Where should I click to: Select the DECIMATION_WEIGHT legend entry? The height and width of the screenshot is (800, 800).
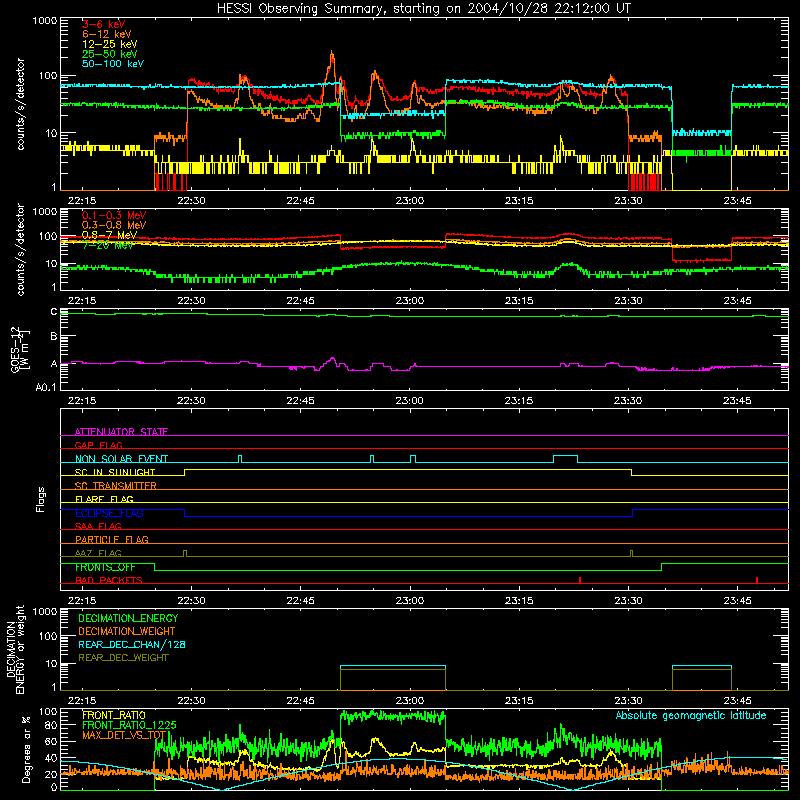coord(127,631)
